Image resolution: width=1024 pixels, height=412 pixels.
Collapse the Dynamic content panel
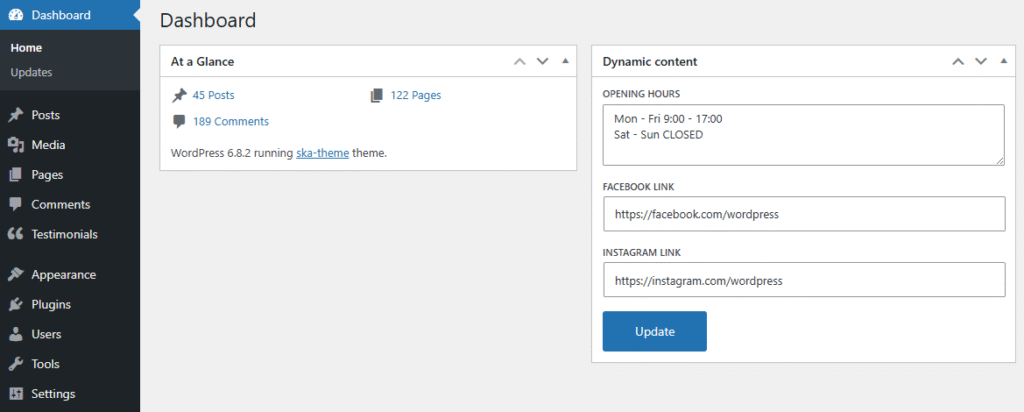coord(1003,61)
